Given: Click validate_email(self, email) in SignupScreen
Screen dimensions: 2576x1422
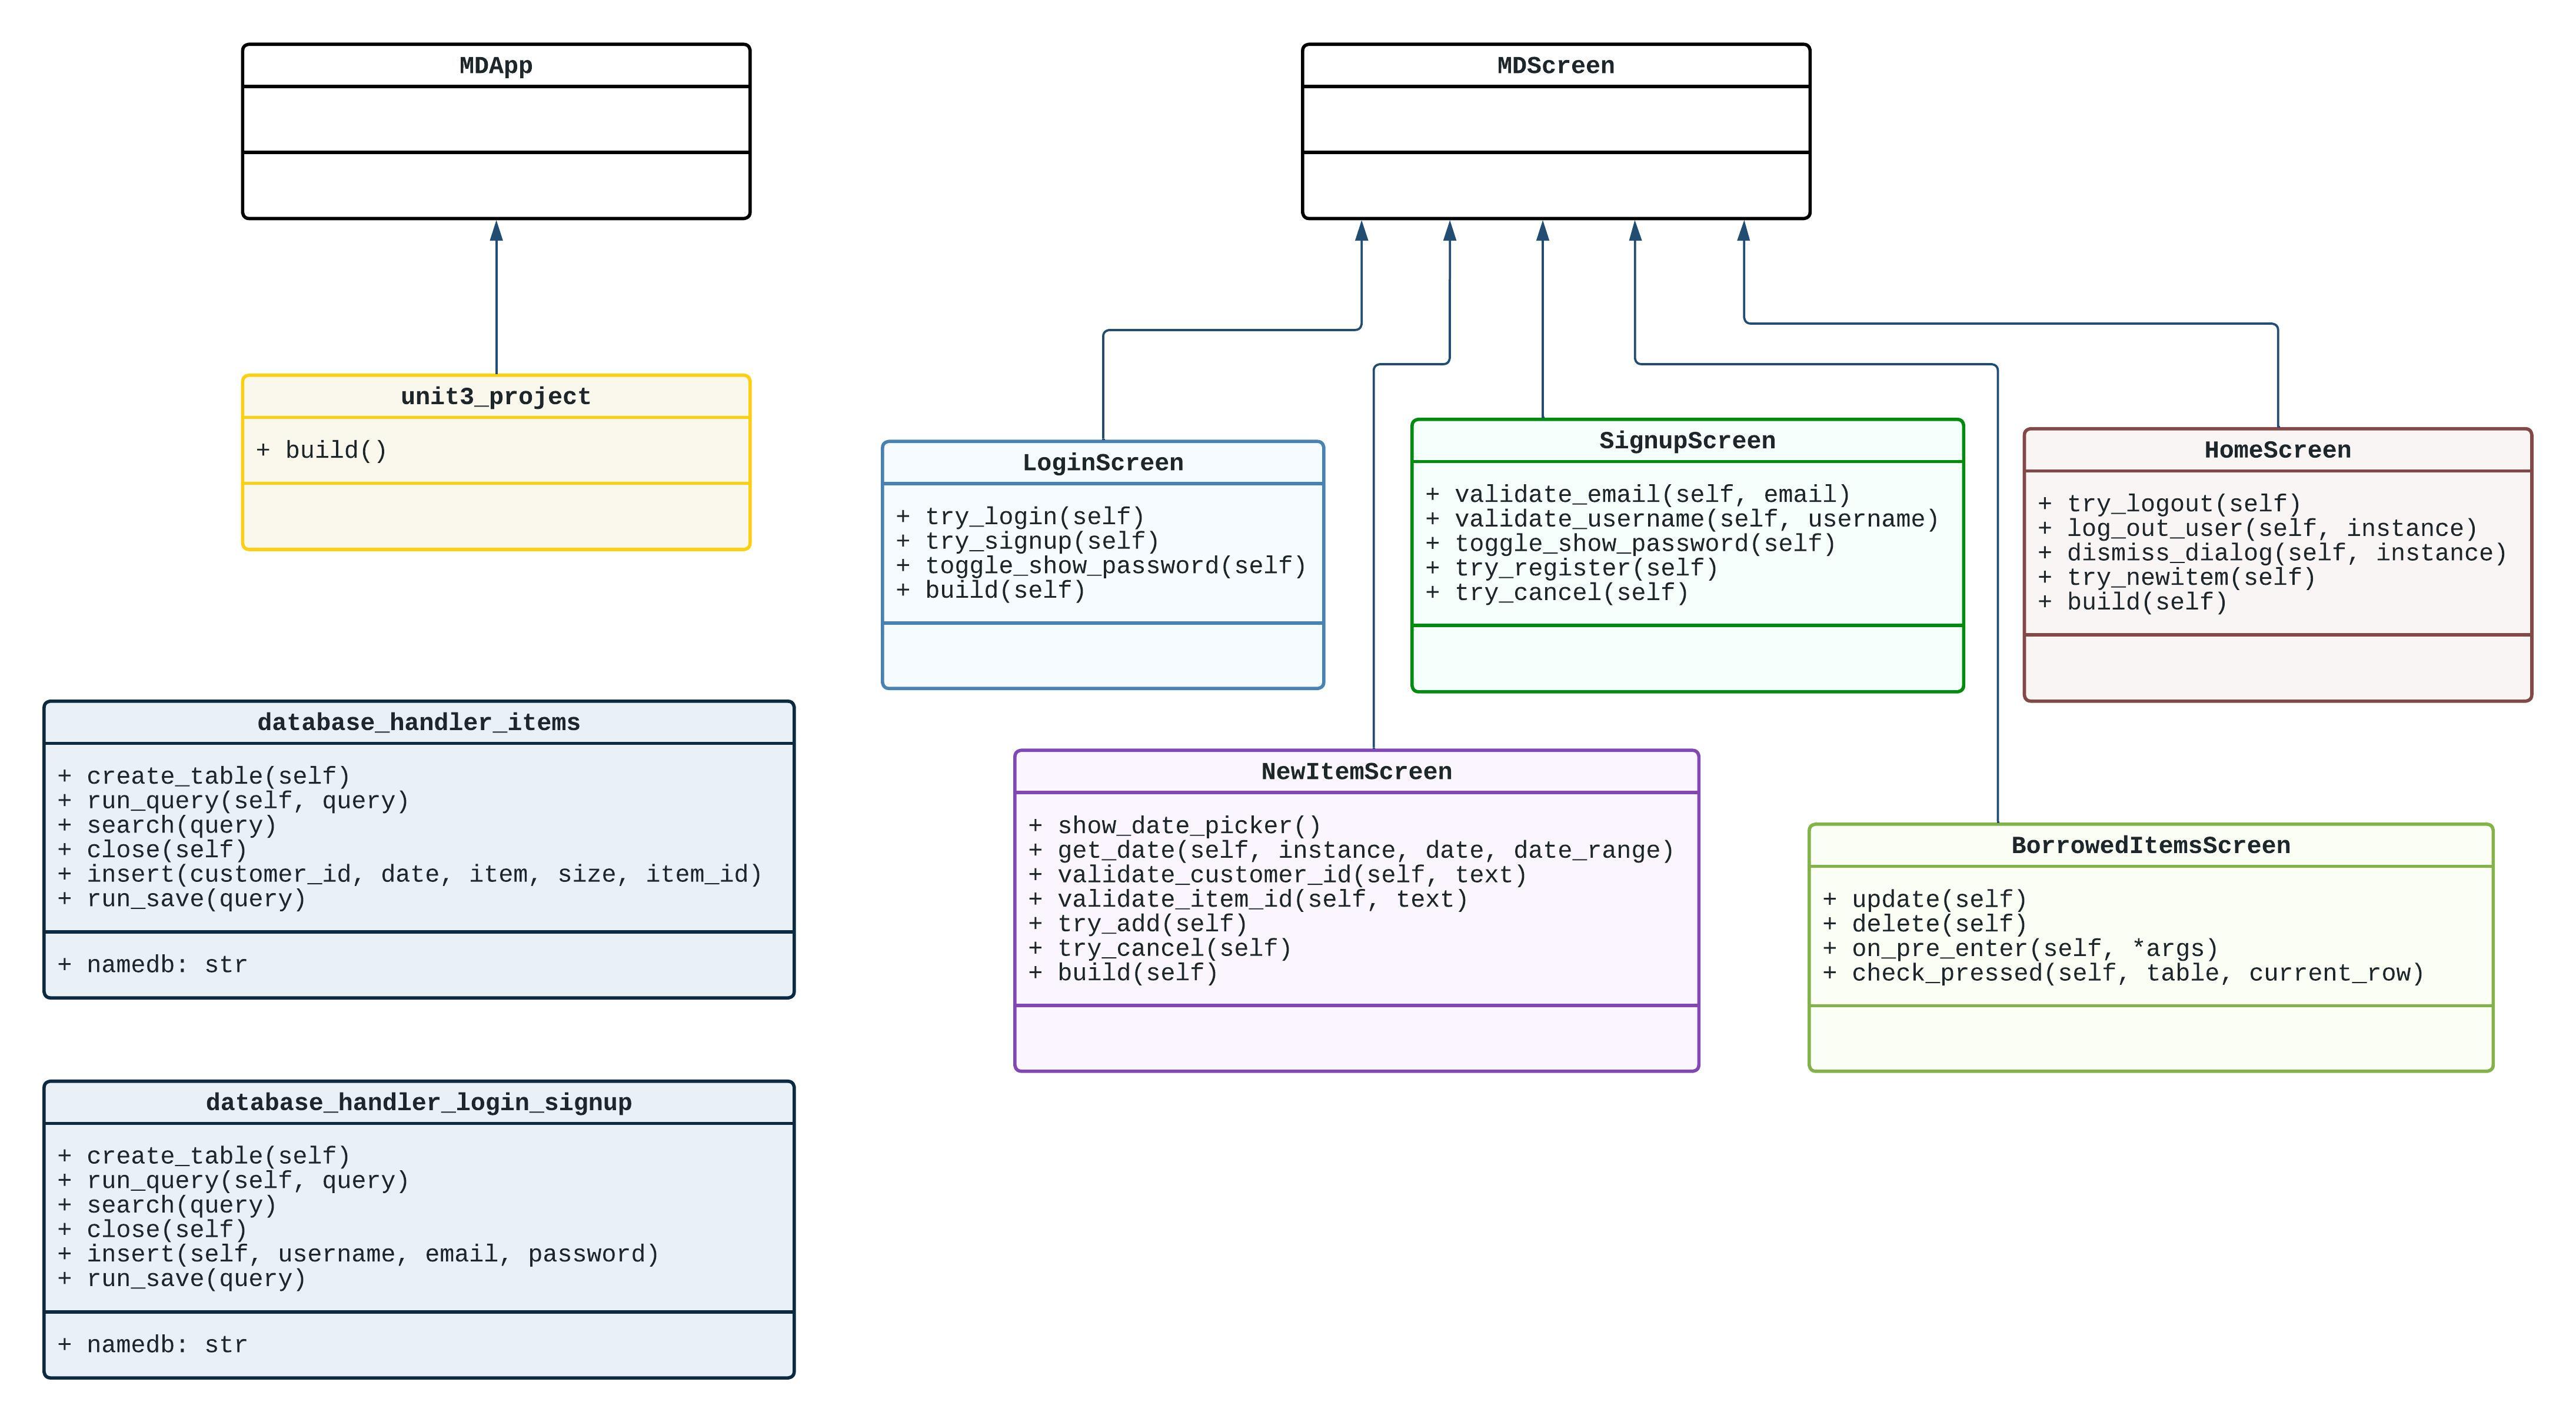Looking at the screenshot, I should [x=1637, y=494].
